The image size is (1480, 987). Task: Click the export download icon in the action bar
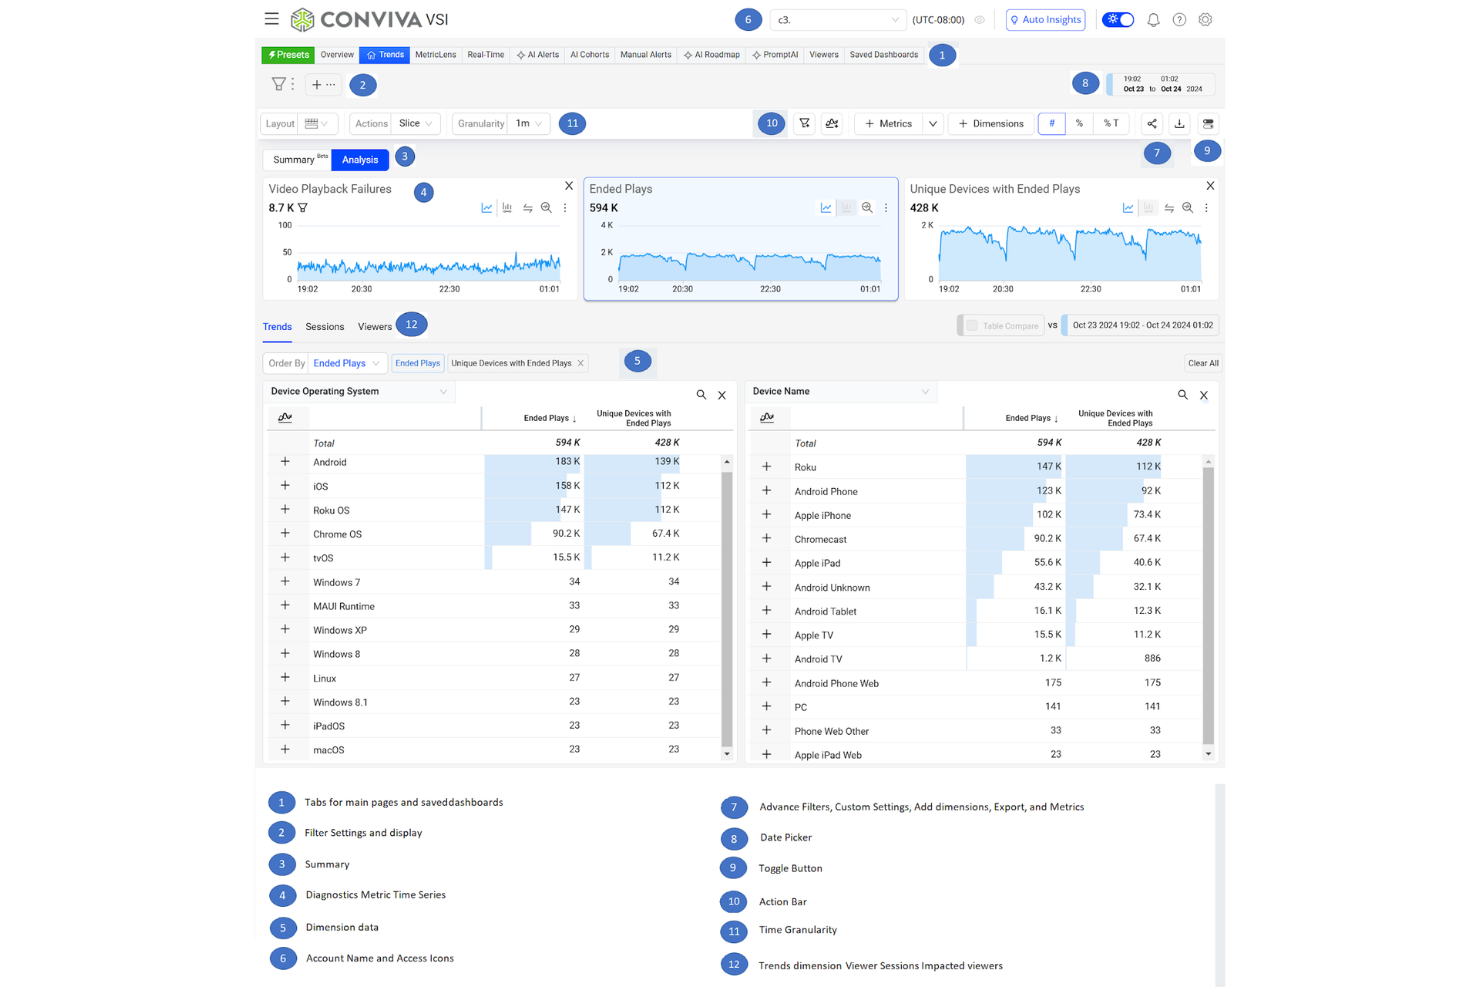tap(1180, 123)
